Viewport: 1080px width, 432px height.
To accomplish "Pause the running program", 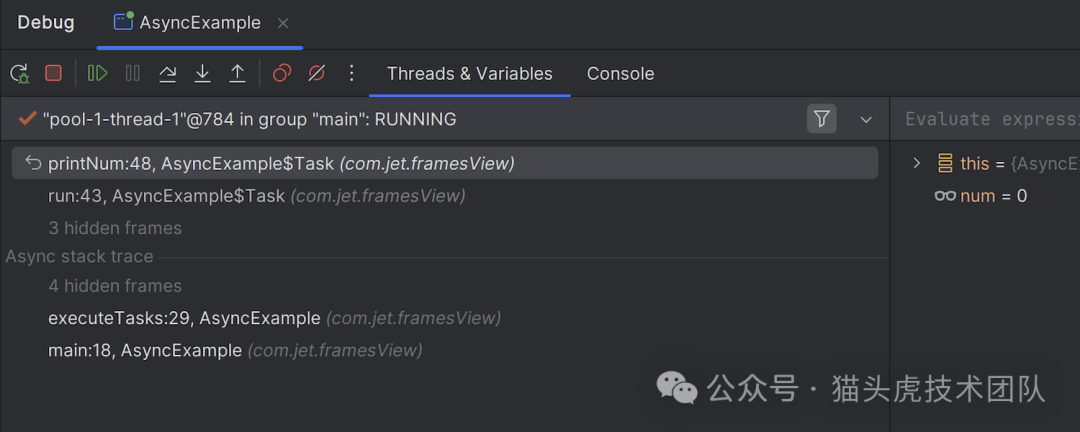I will tap(133, 73).
